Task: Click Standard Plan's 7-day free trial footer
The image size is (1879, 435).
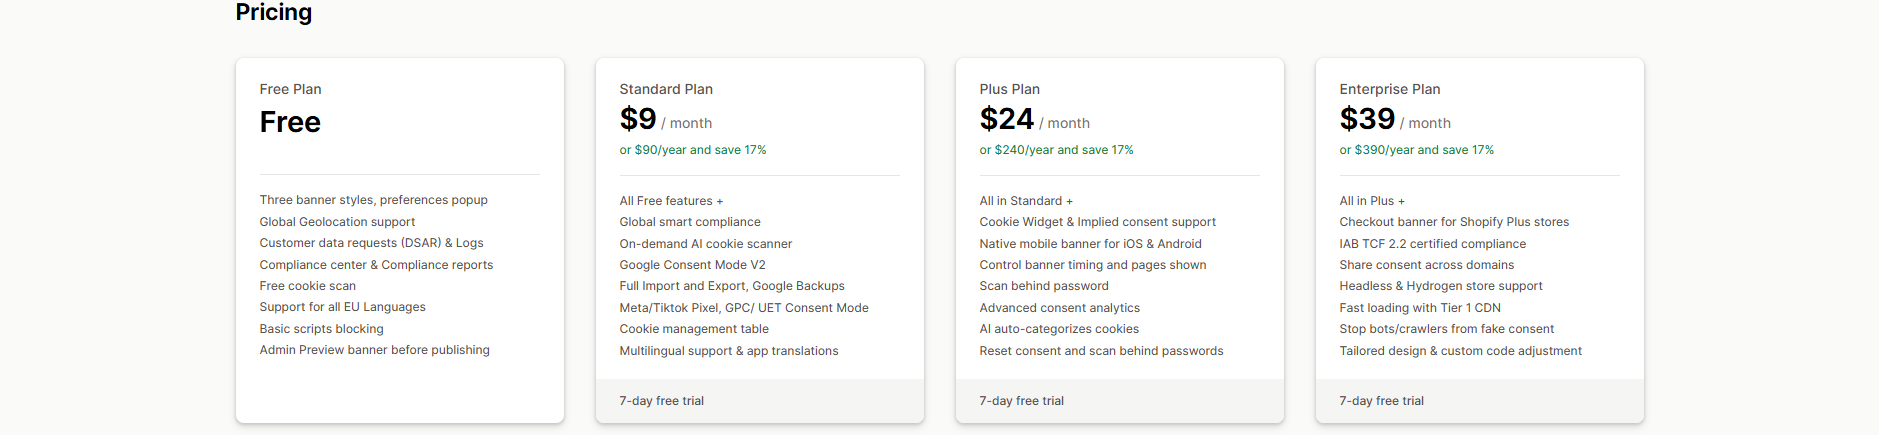Action: (x=661, y=401)
